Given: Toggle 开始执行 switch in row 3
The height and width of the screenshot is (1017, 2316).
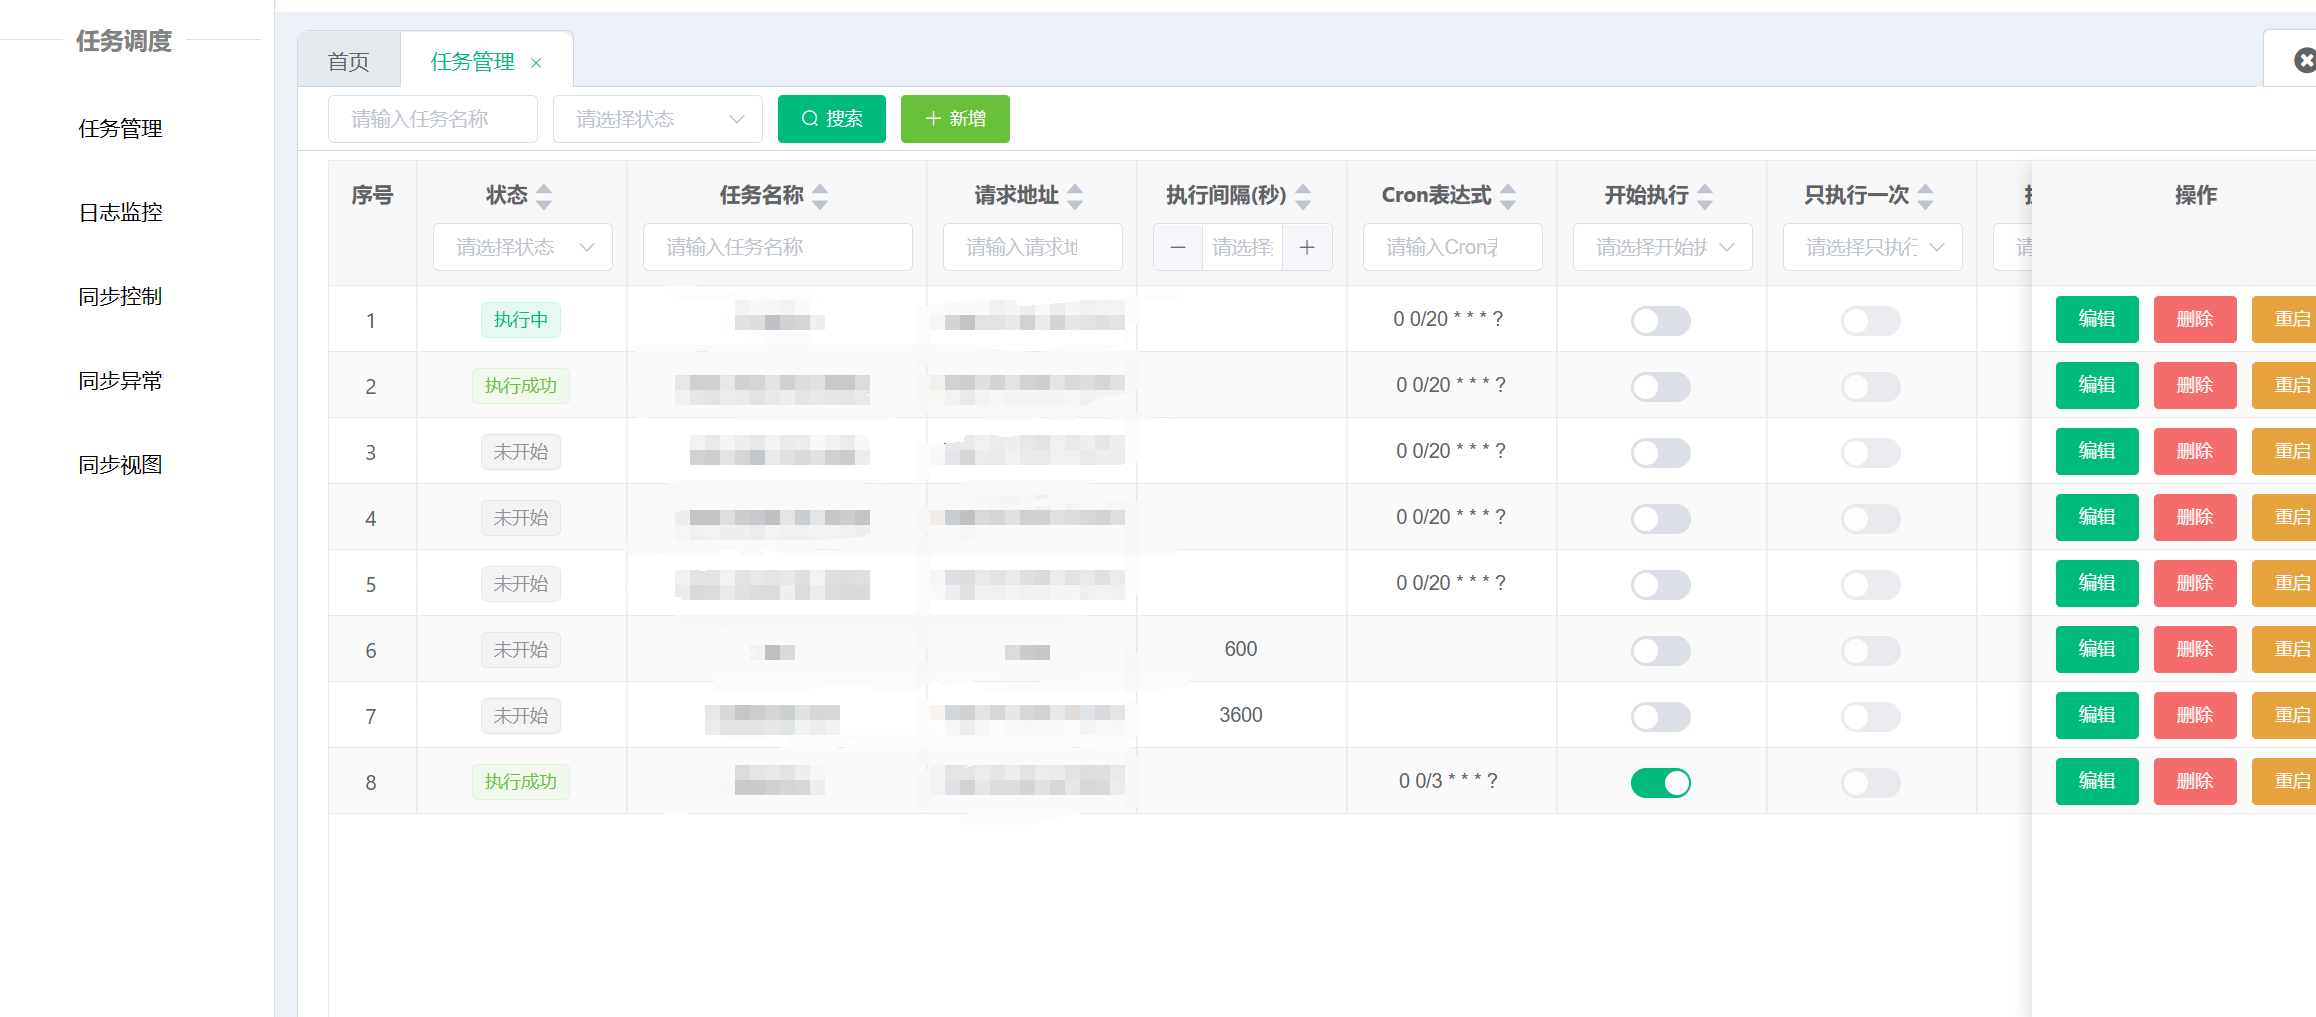Looking at the screenshot, I should (x=1661, y=452).
